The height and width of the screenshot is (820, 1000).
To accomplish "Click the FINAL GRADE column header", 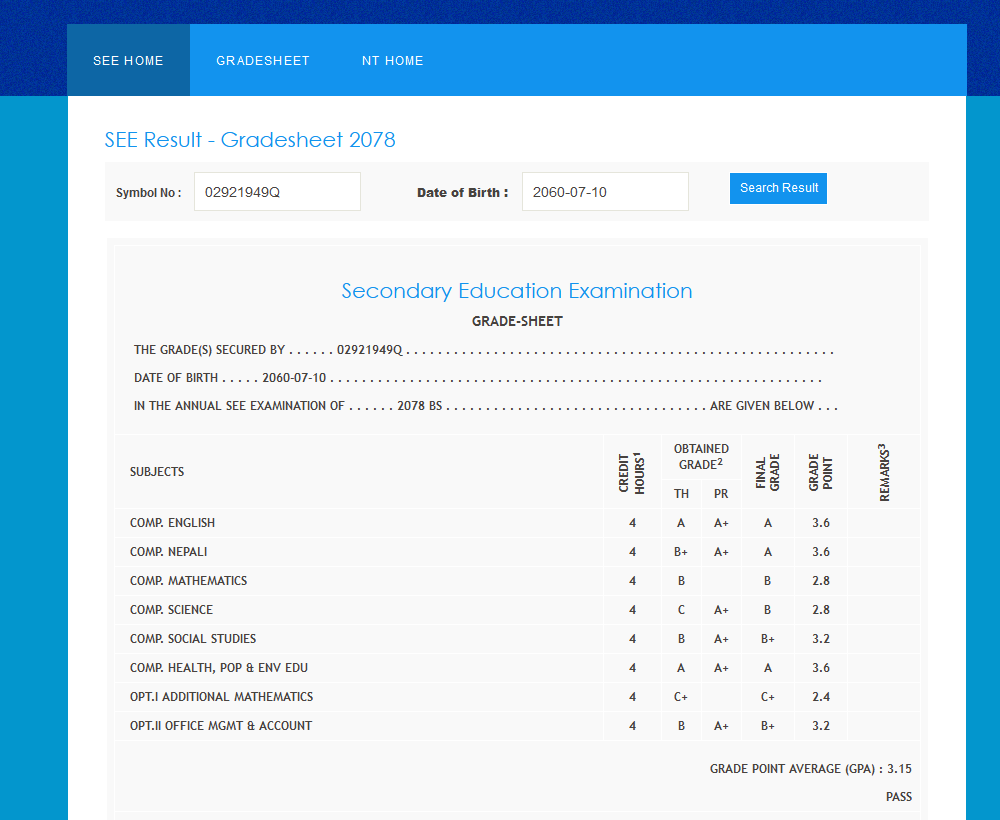I will coord(767,472).
